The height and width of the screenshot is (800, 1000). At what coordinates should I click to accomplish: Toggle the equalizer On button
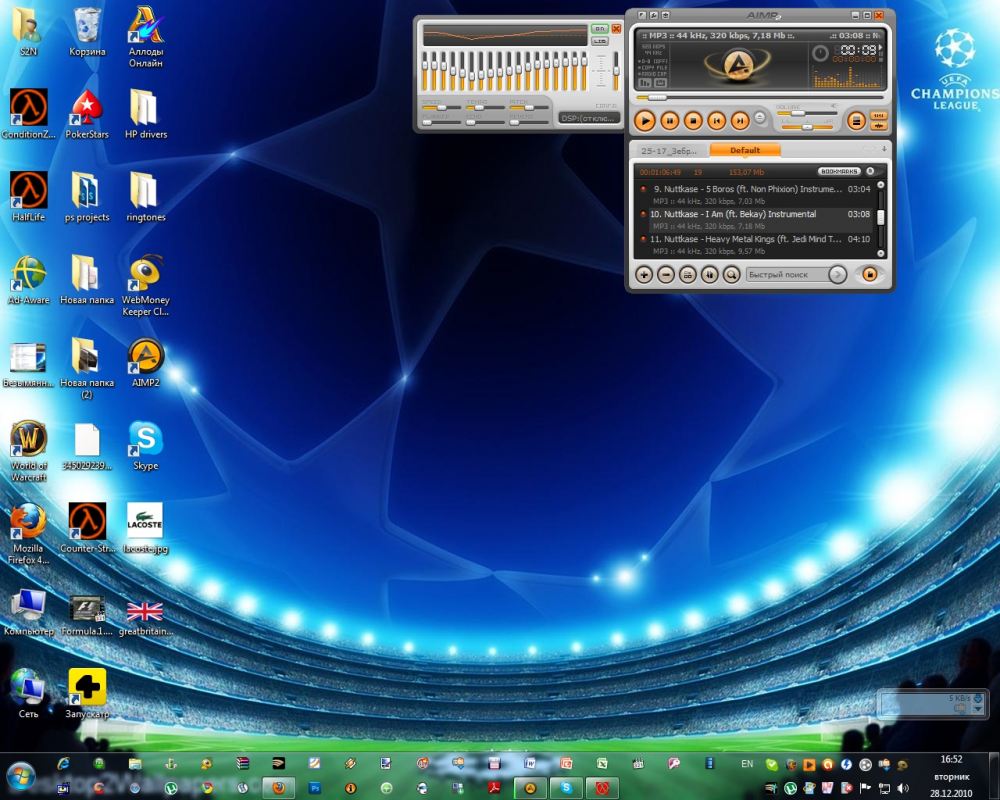[x=599, y=29]
